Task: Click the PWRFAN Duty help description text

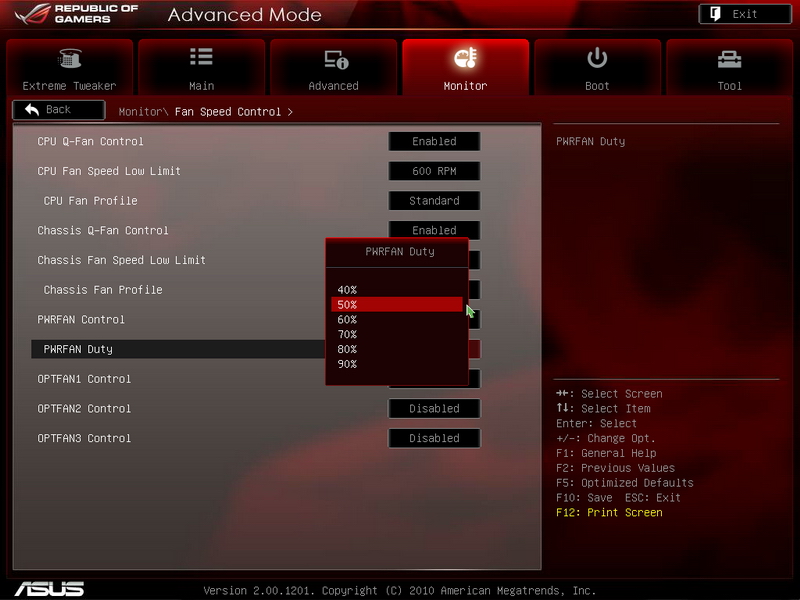Action: click(590, 141)
